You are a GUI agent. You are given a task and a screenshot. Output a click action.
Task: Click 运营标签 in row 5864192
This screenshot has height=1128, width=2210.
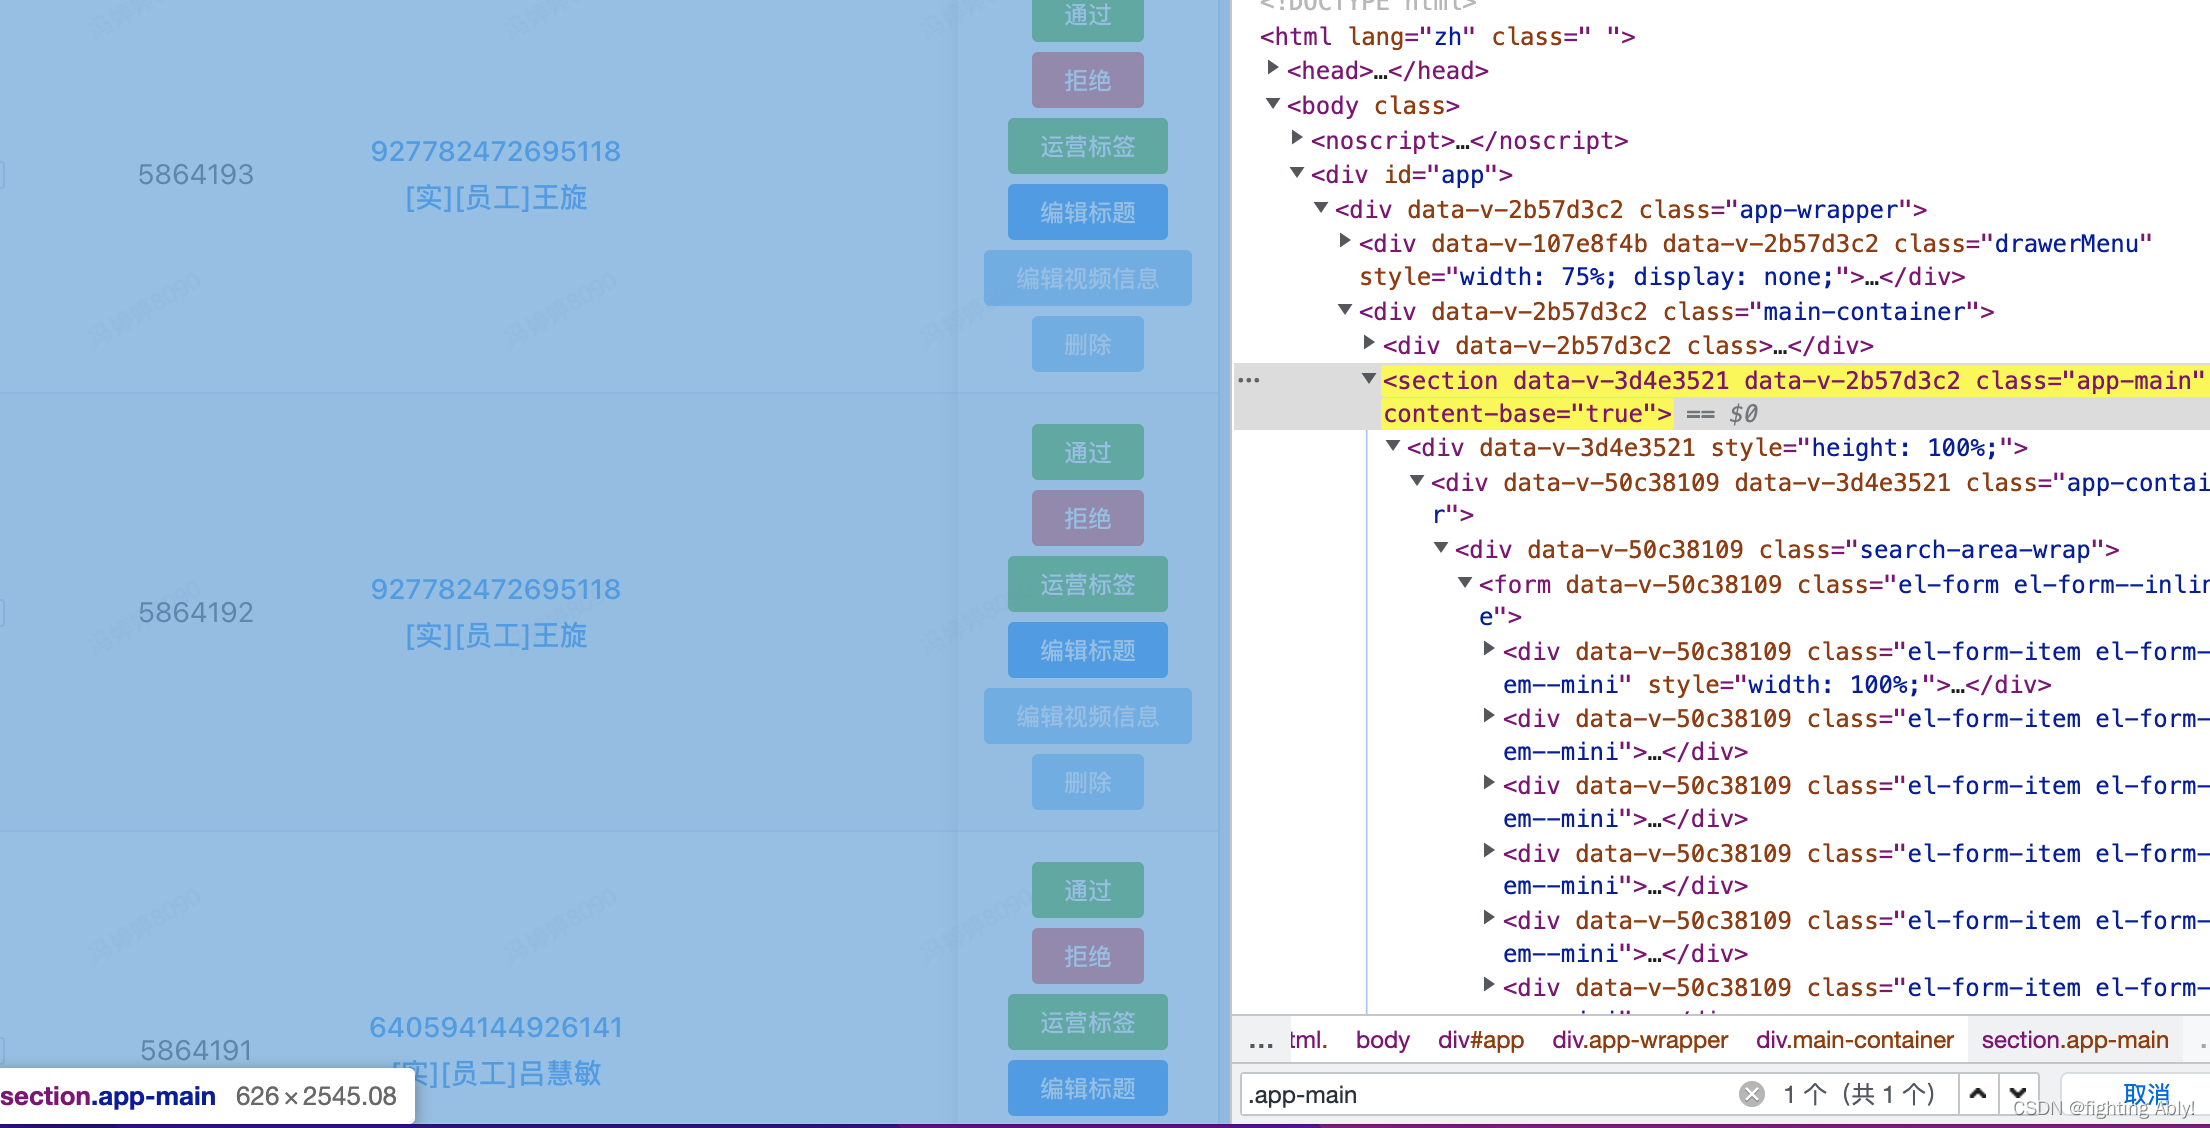[x=1088, y=584]
